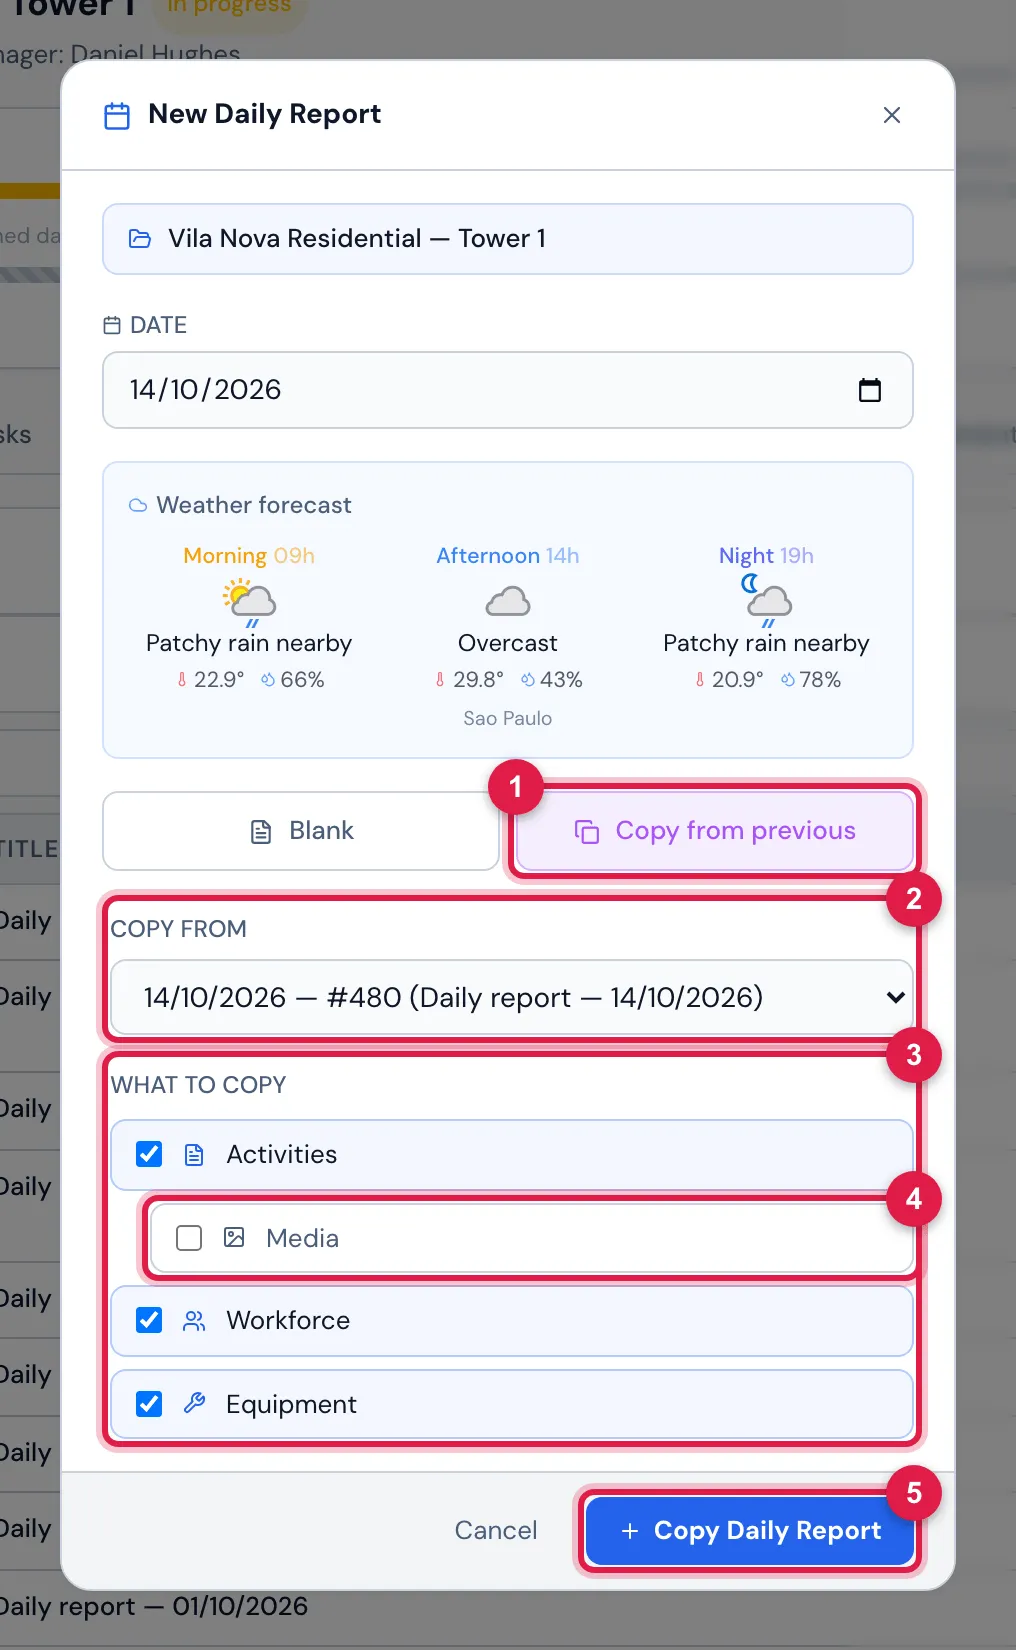Click the Morning sun-and-rain weather icon
The width and height of the screenshot is (1016, 1650).
coord(249,601)
